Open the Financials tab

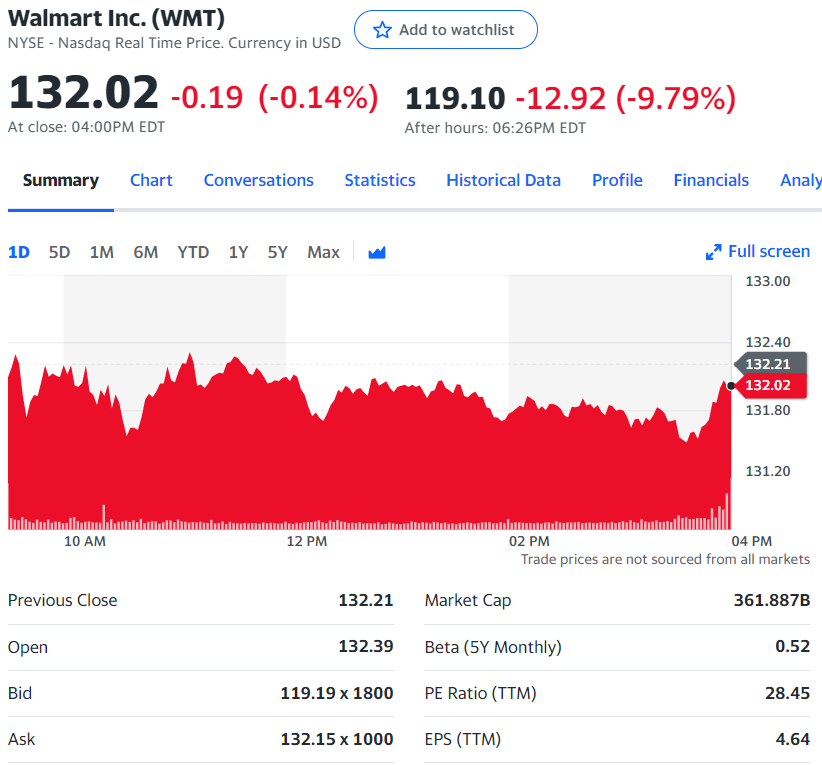pos(711,180)
